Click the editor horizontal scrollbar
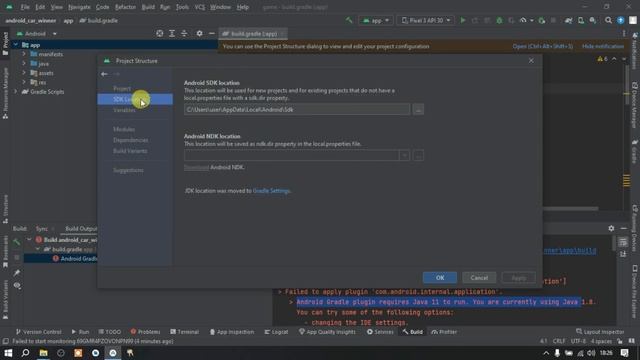This screenshot has height=360, width=640. (x=570, y=209)
